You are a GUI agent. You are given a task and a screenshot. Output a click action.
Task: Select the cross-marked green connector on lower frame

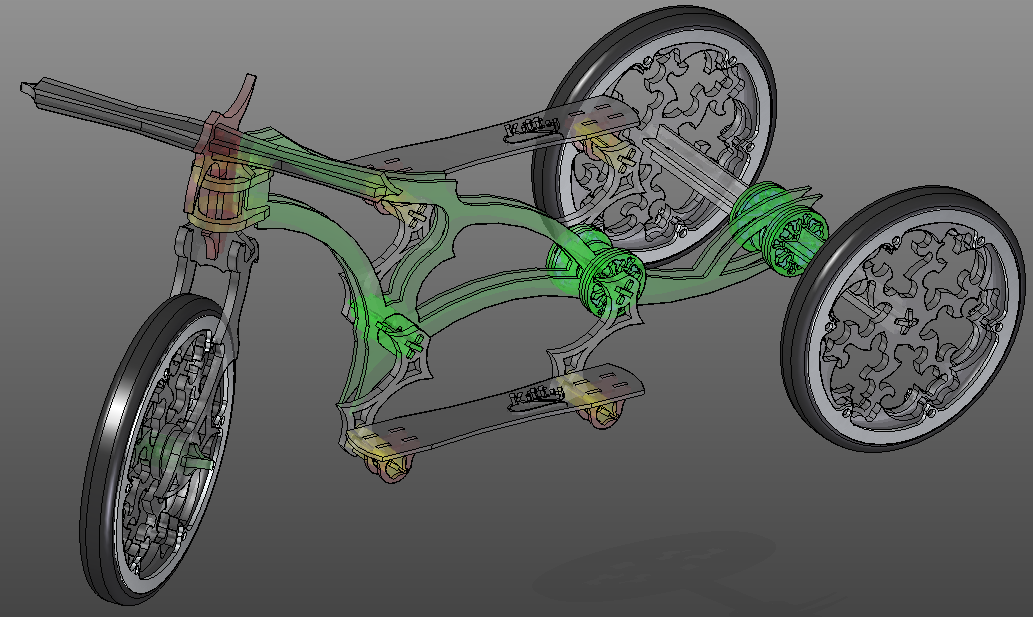403,337
